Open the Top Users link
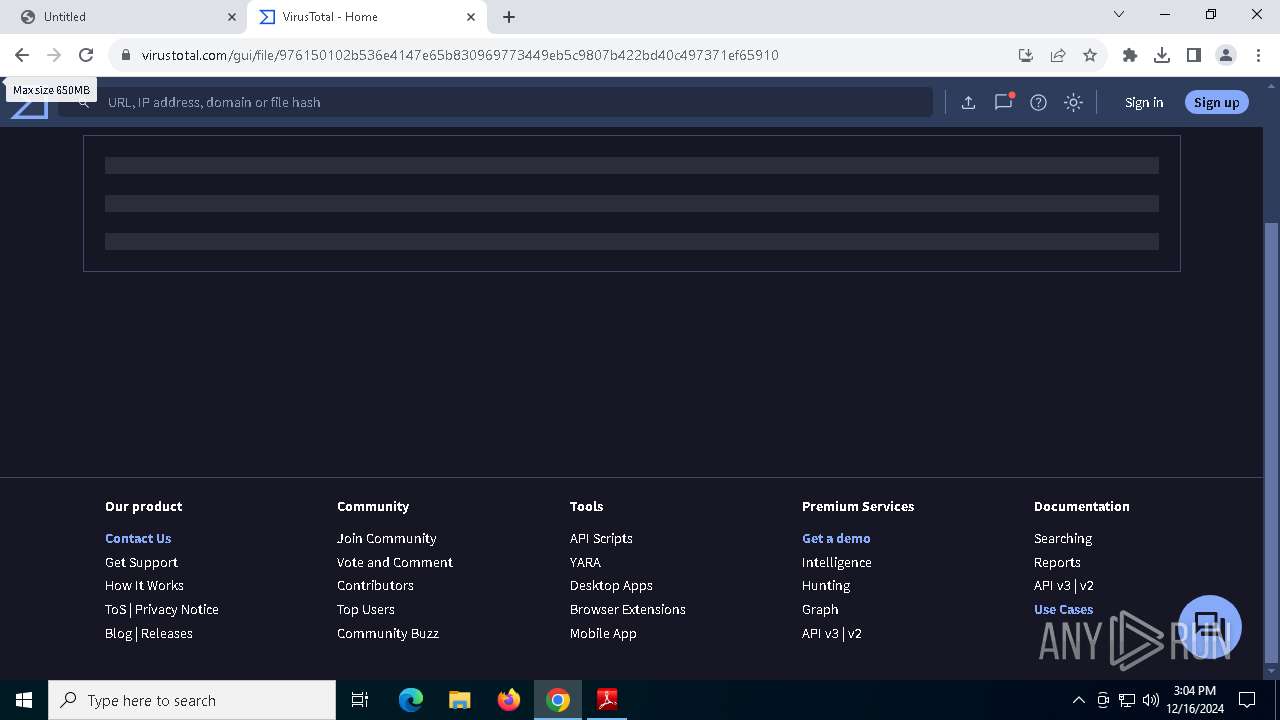 (x=366, y=609)
